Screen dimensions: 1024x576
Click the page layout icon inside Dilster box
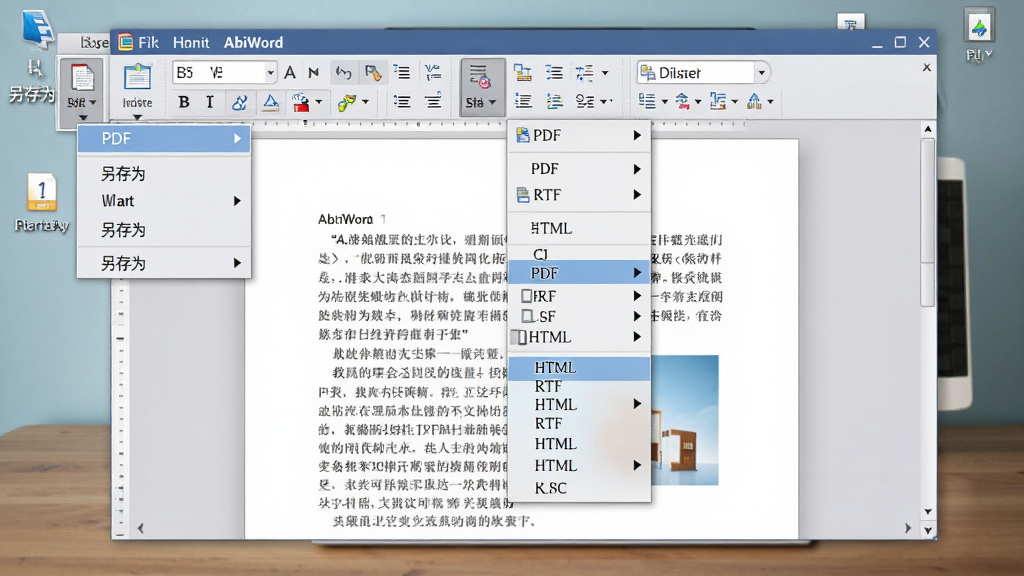pyautogui.click(x=647, y=72)
